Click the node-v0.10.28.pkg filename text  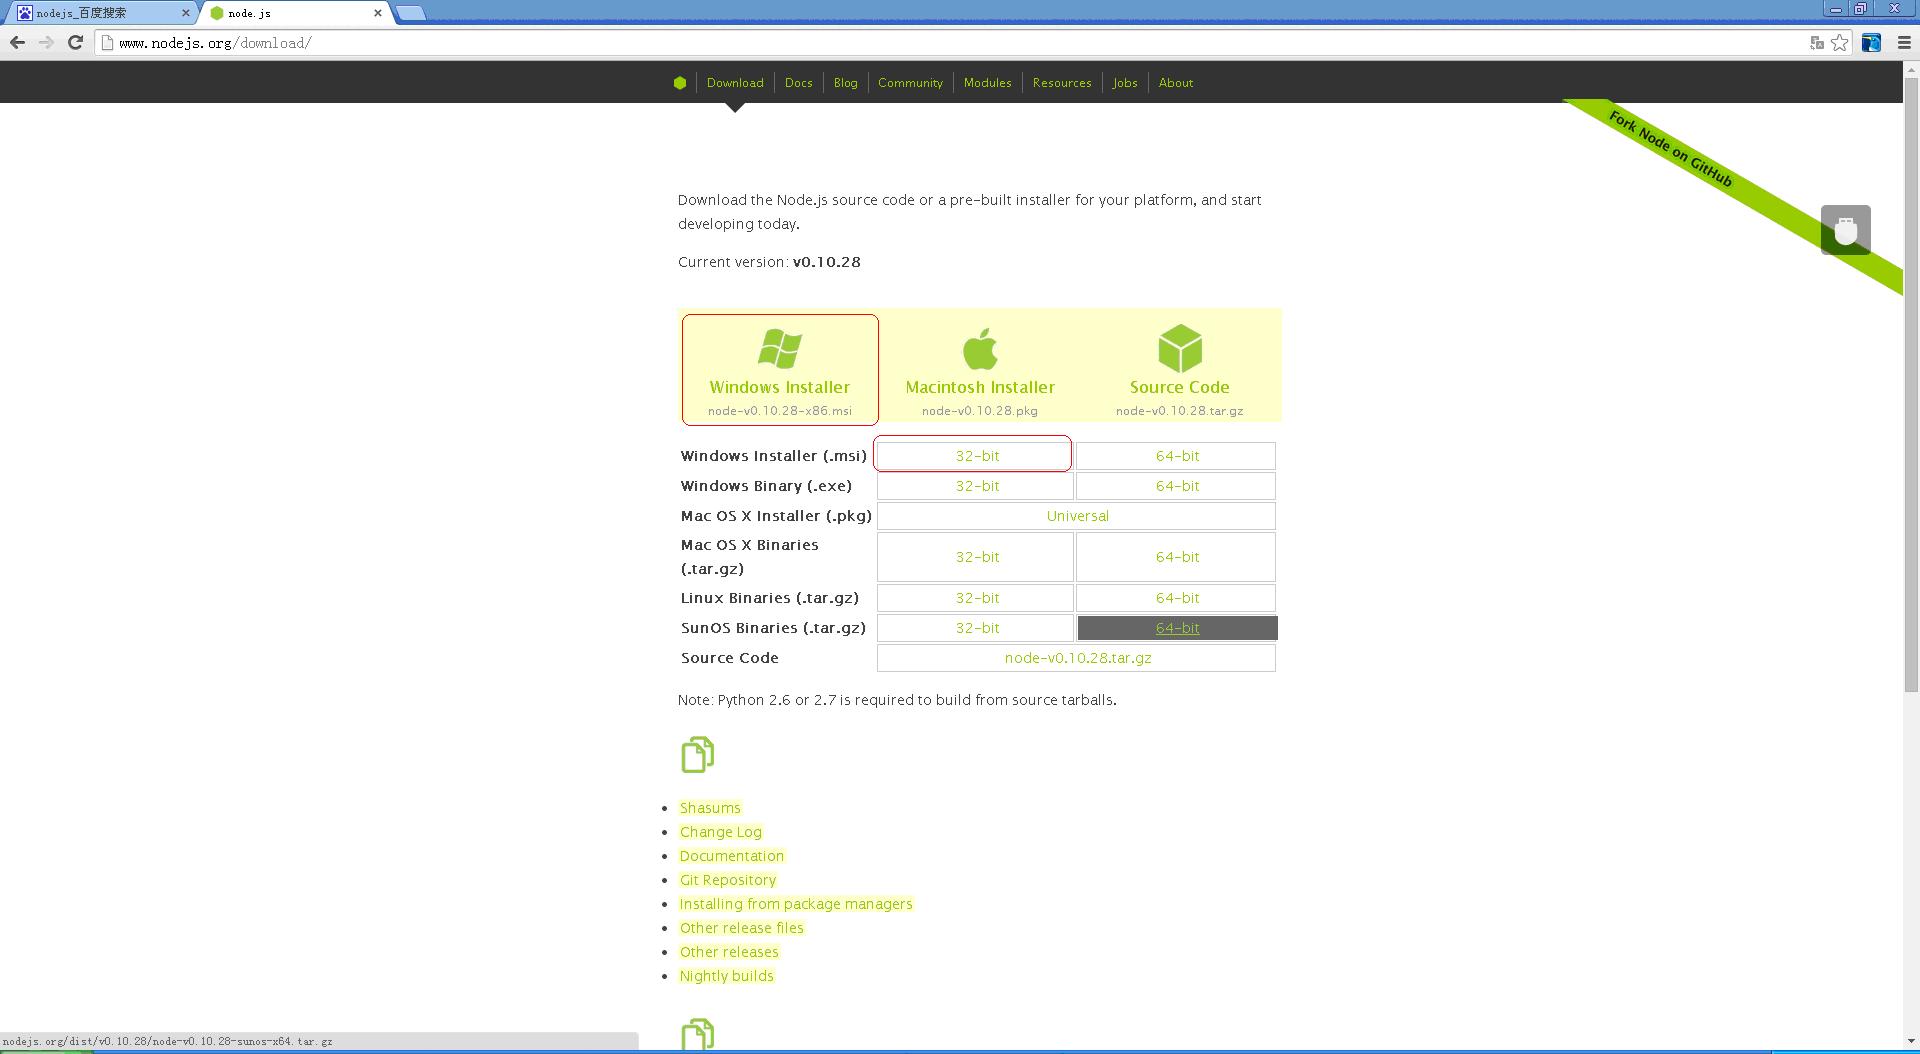[980, 411]
